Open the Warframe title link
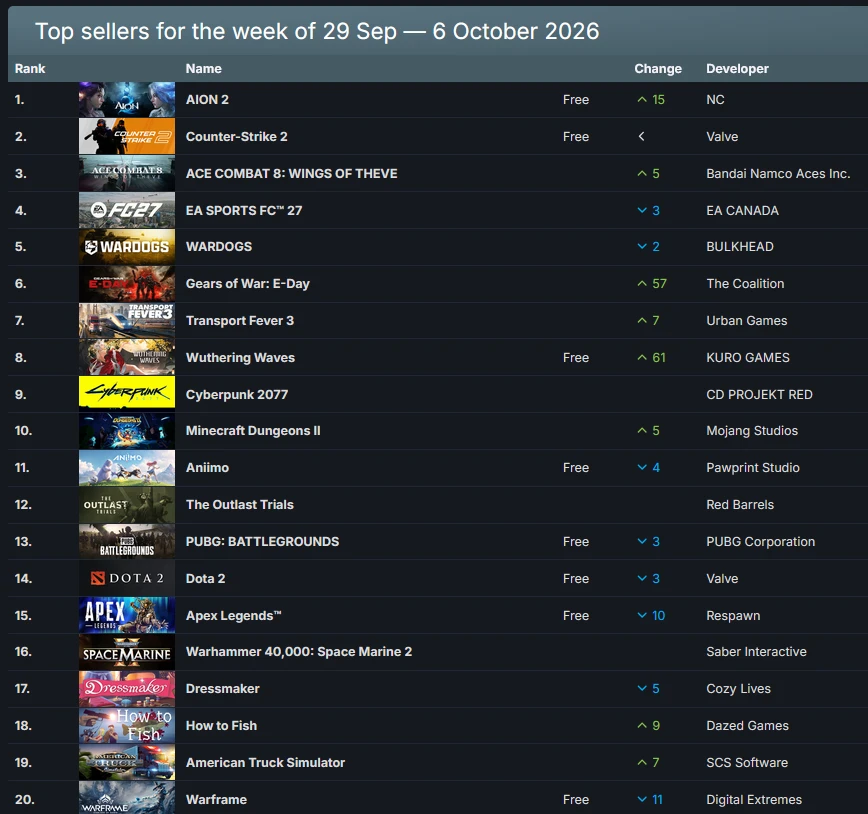 pos(216,800)
